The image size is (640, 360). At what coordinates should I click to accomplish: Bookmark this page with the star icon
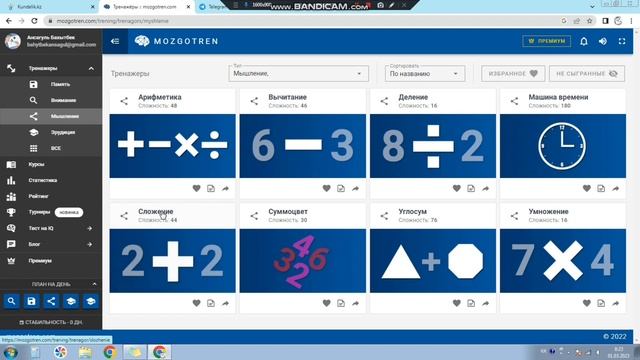(589, 21)
